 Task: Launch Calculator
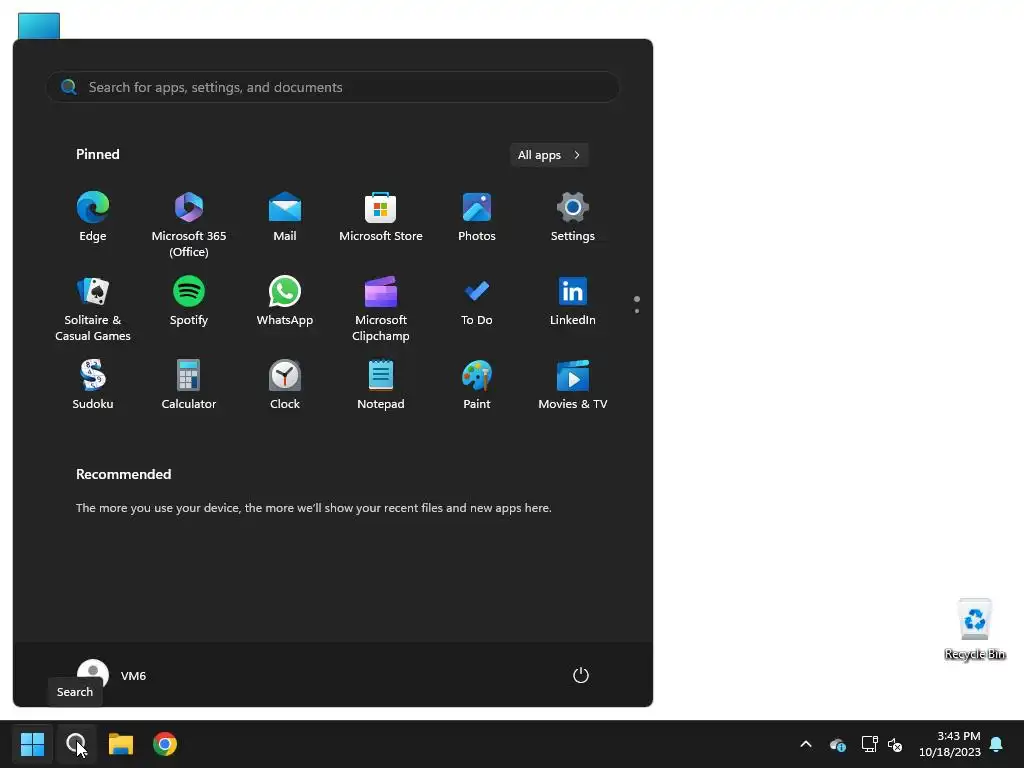(x=189, y=385)
